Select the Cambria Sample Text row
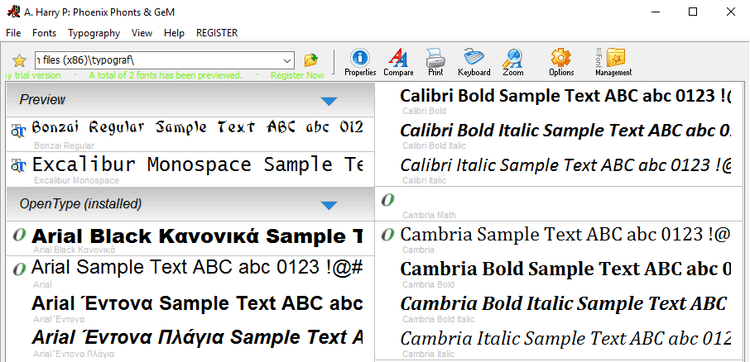The height and width of the screenshot is (362, 750). (560, 239)
